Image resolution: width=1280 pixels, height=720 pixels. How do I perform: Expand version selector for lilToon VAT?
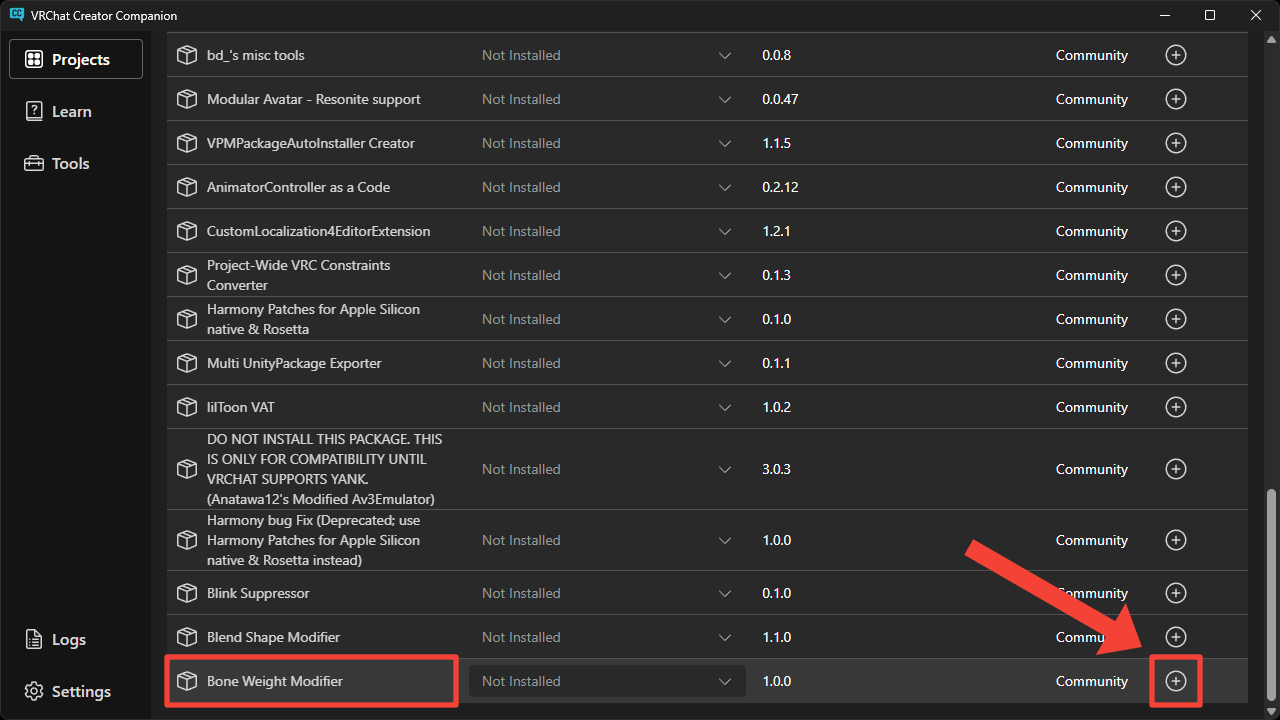725,407
